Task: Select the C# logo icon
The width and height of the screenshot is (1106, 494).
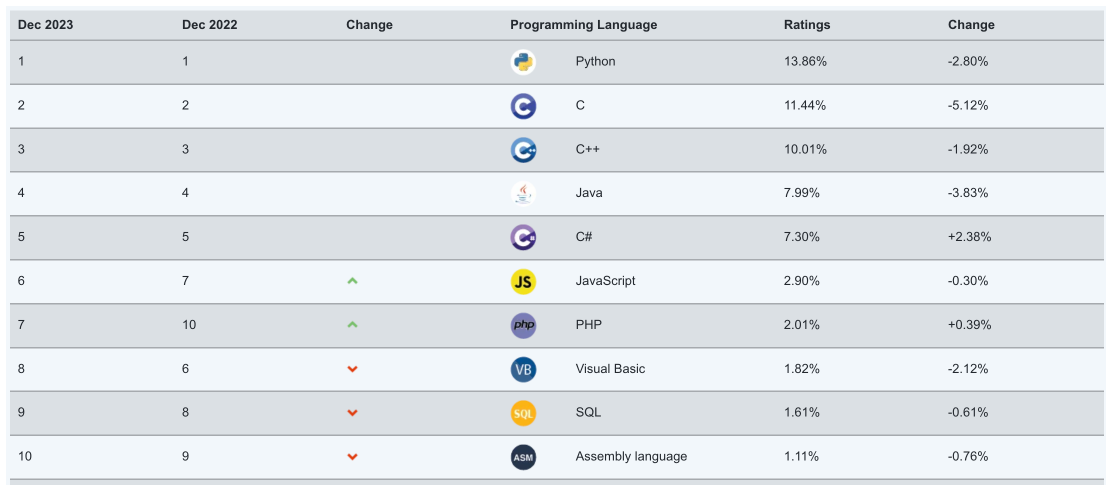Action: 523,238
